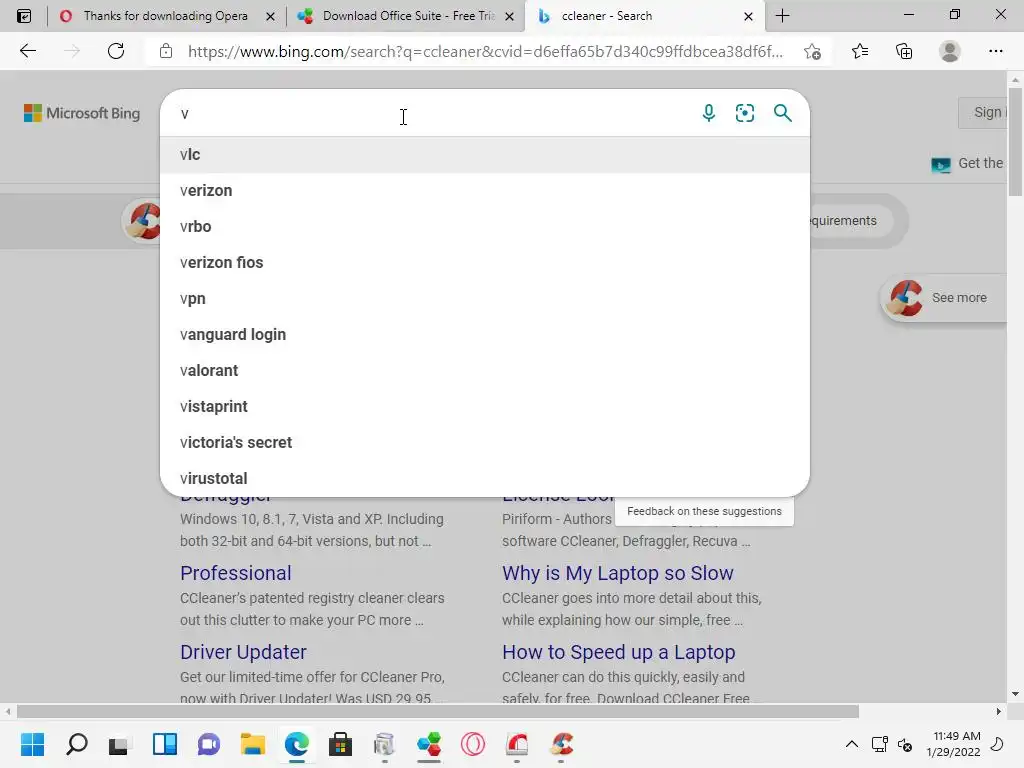
Task: Click the See more CCleaner button
Action: click(944, 298)
